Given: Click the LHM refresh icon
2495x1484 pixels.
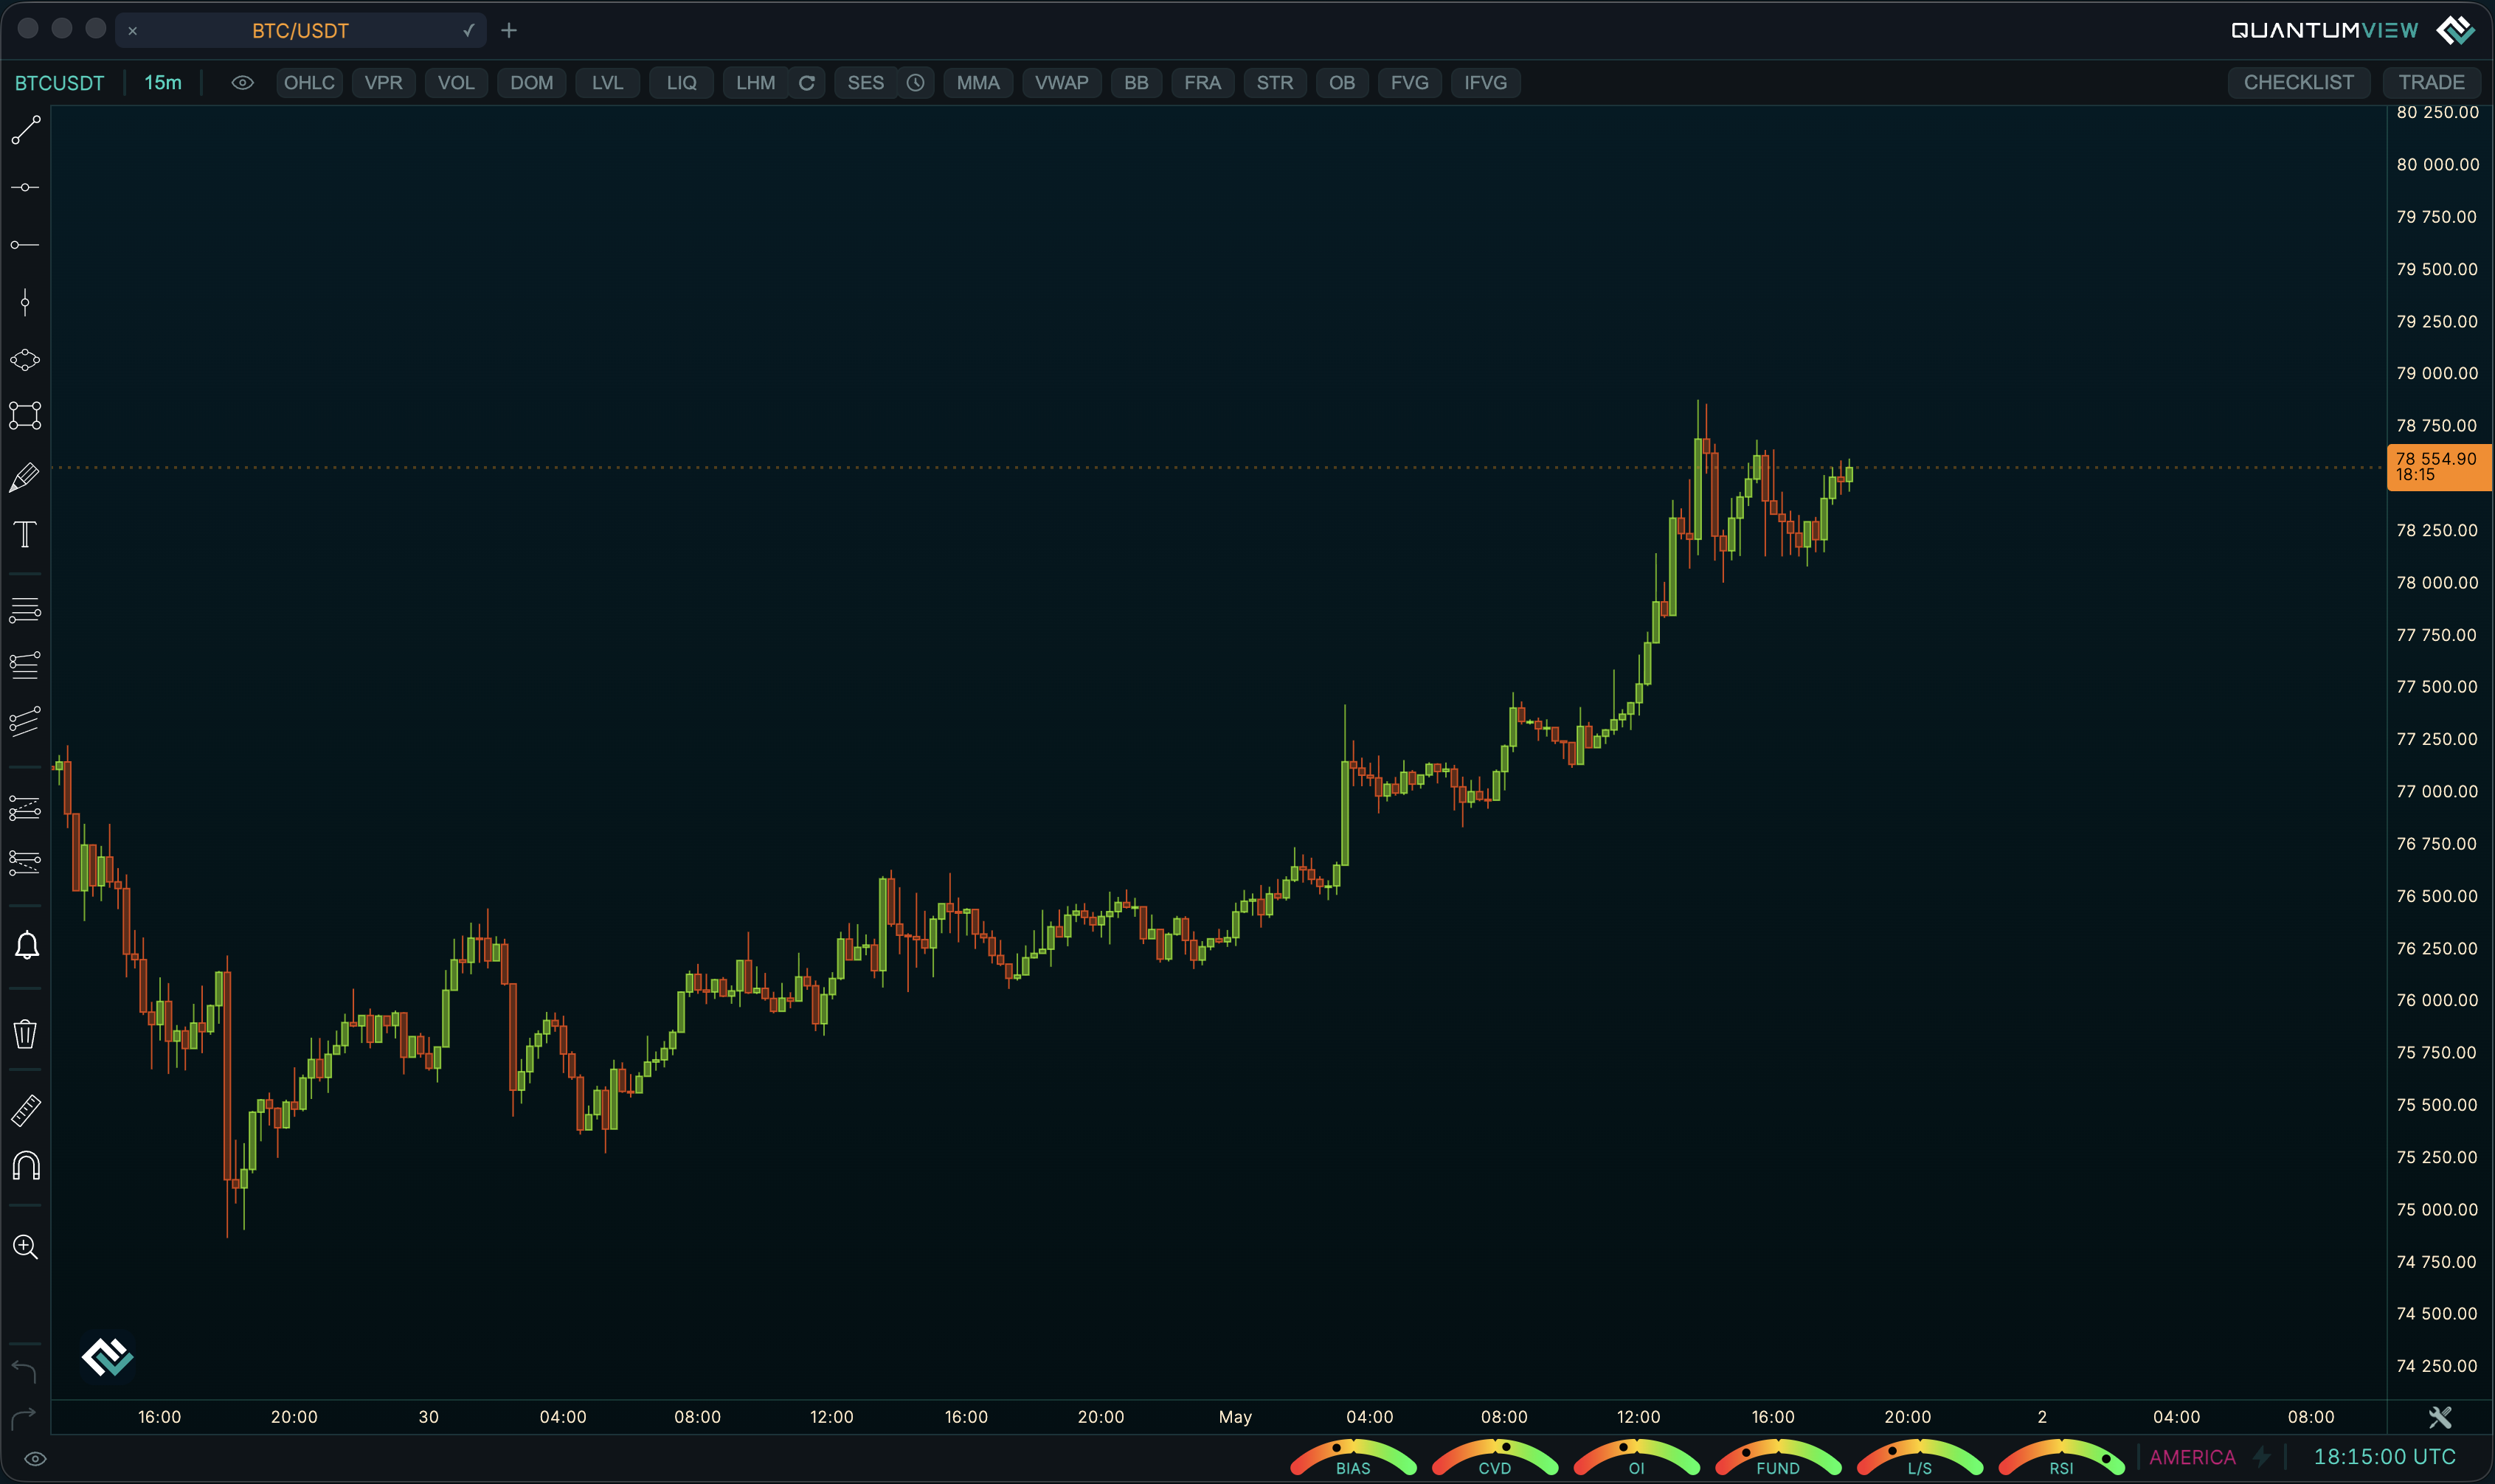Looking at the screenshot, I should click(x=806, y=83).
